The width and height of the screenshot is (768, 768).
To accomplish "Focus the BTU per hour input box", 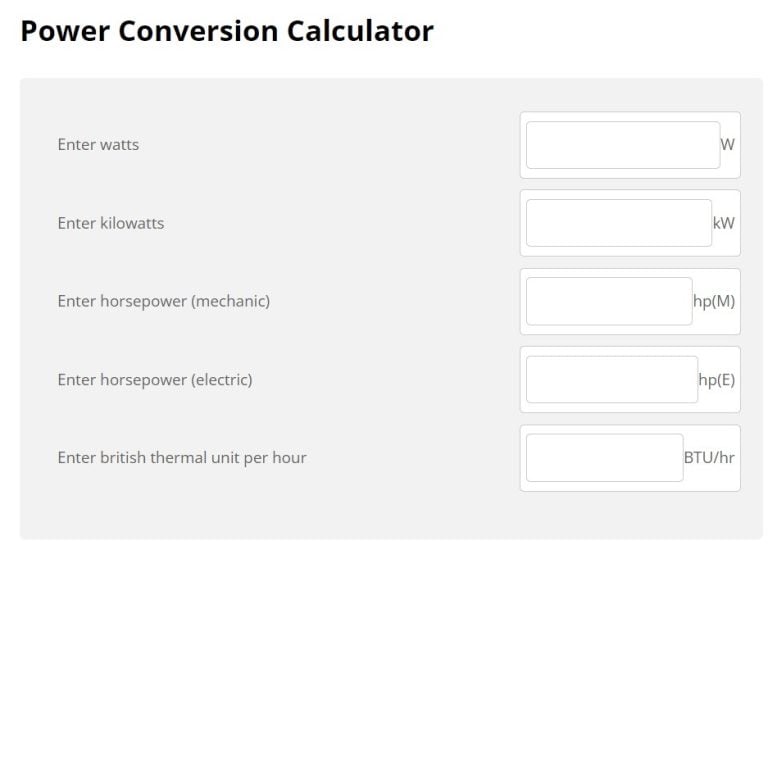I will [x=604, y=458].
